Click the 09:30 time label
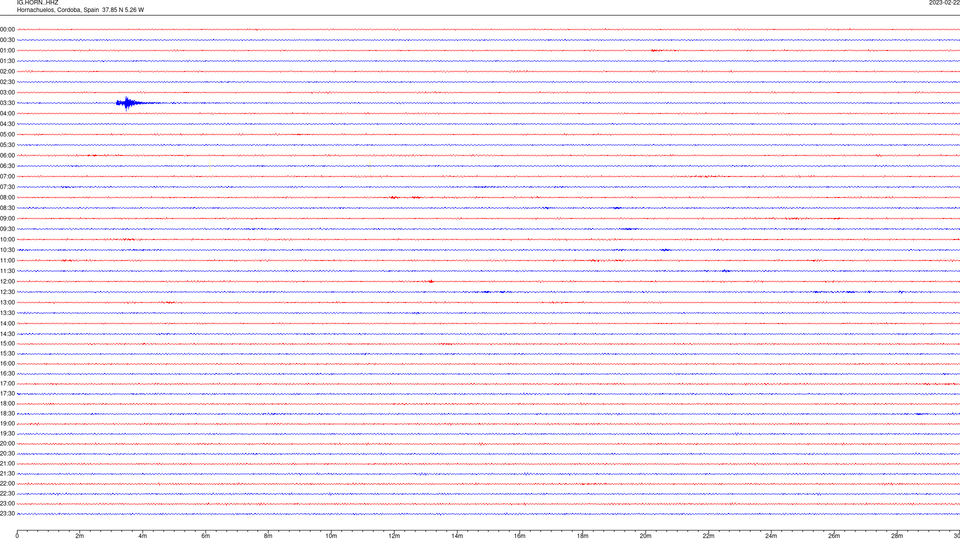The height and width of the screenshot is (540, 960). click(7, 229)
